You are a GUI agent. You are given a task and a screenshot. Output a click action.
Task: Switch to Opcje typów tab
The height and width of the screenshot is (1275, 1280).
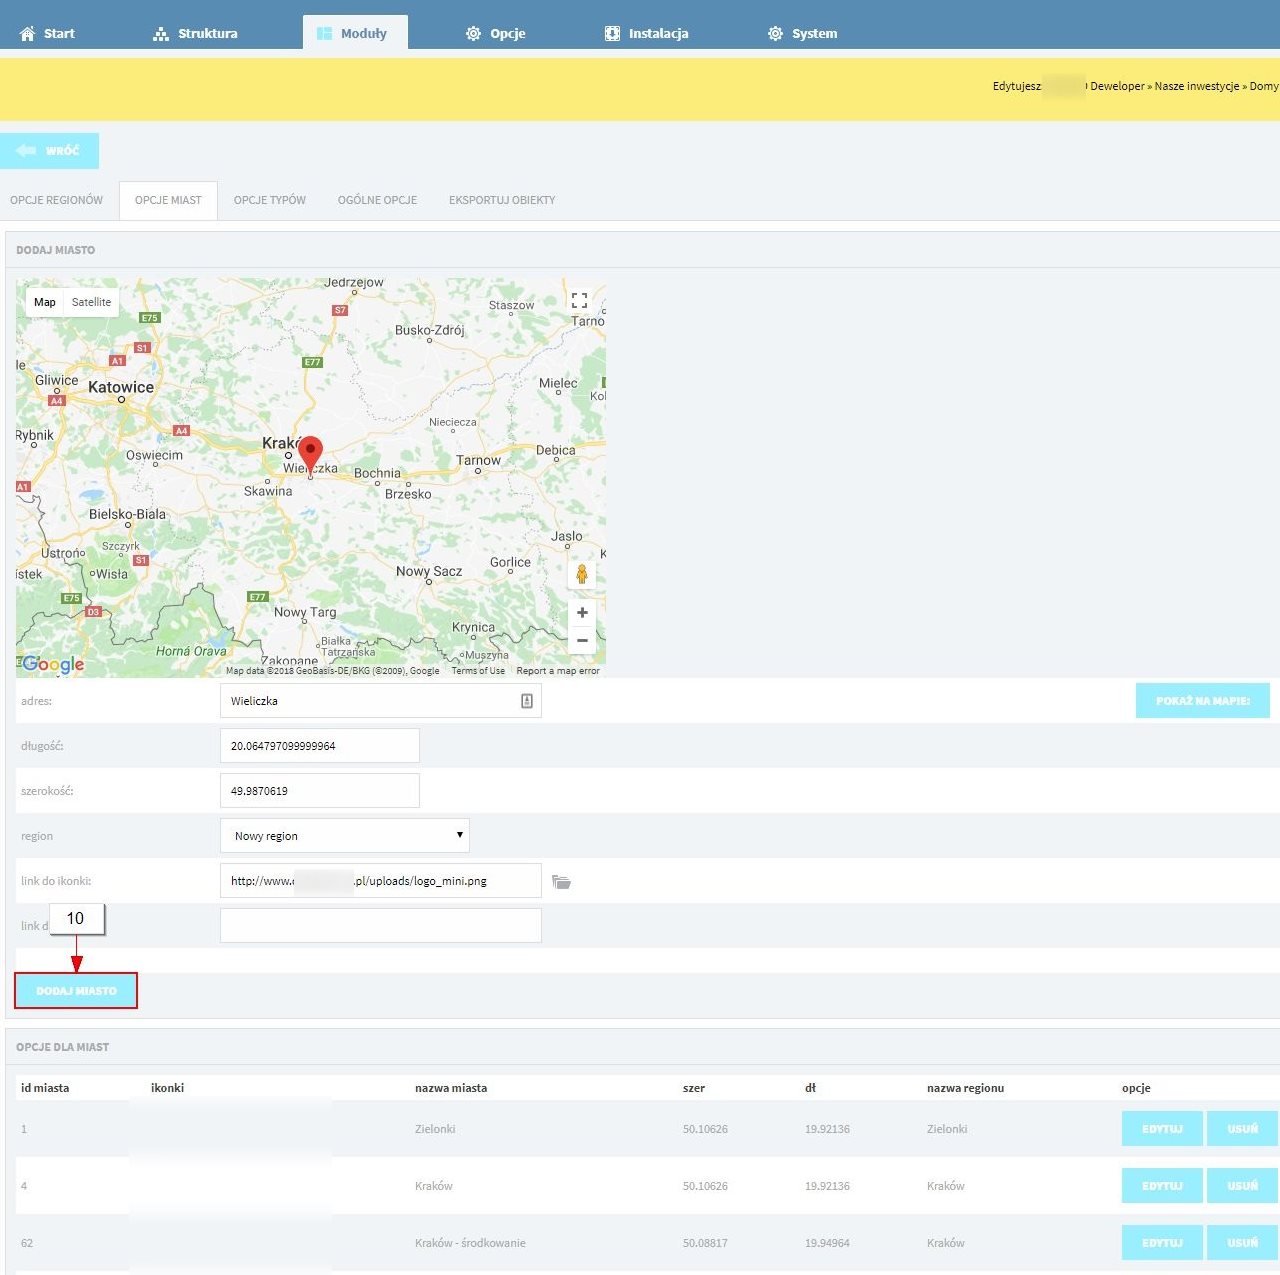270,200
